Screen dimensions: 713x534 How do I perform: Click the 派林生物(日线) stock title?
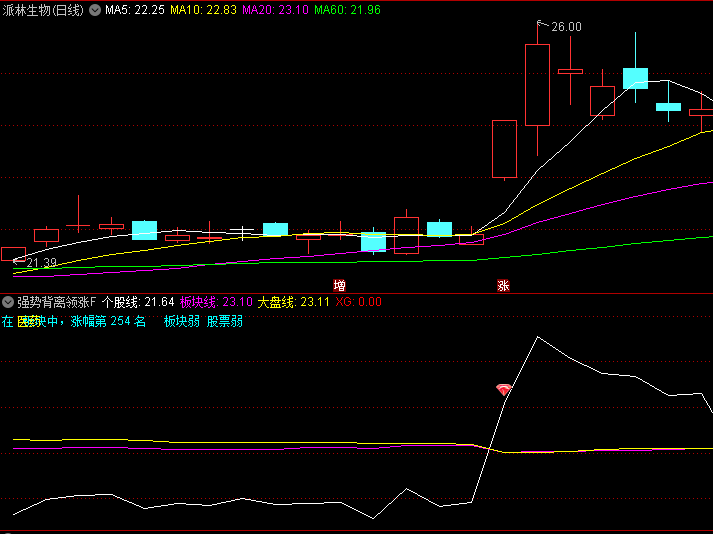click(x=43, y=10)
